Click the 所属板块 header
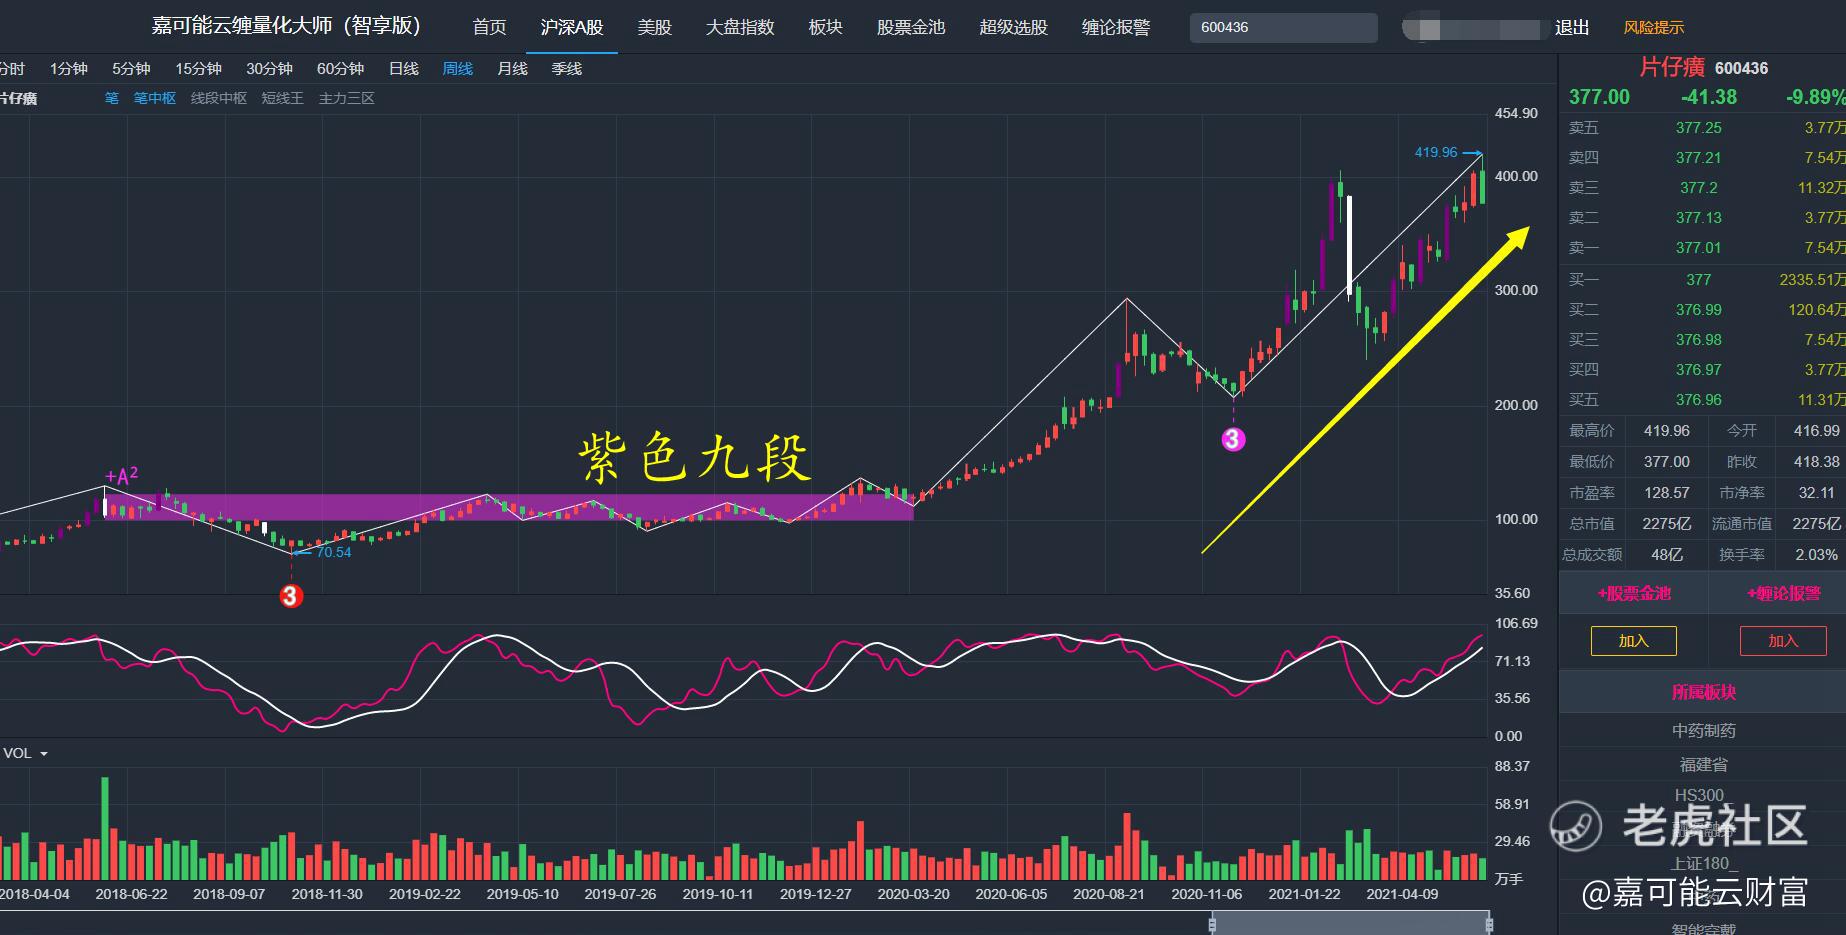The image size is (1846, 935). (x=1704, y=692)
